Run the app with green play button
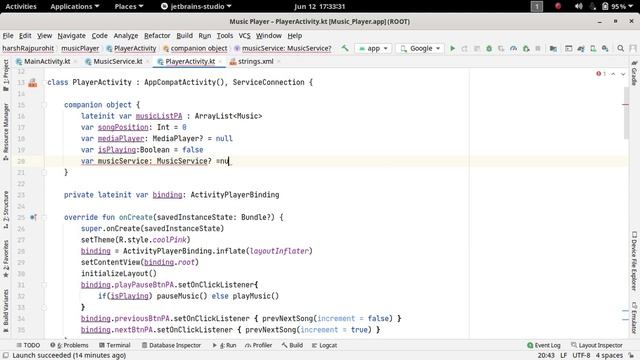Image resolution: width=640 pixels, height=360 pixels. [x=452, y=48]
